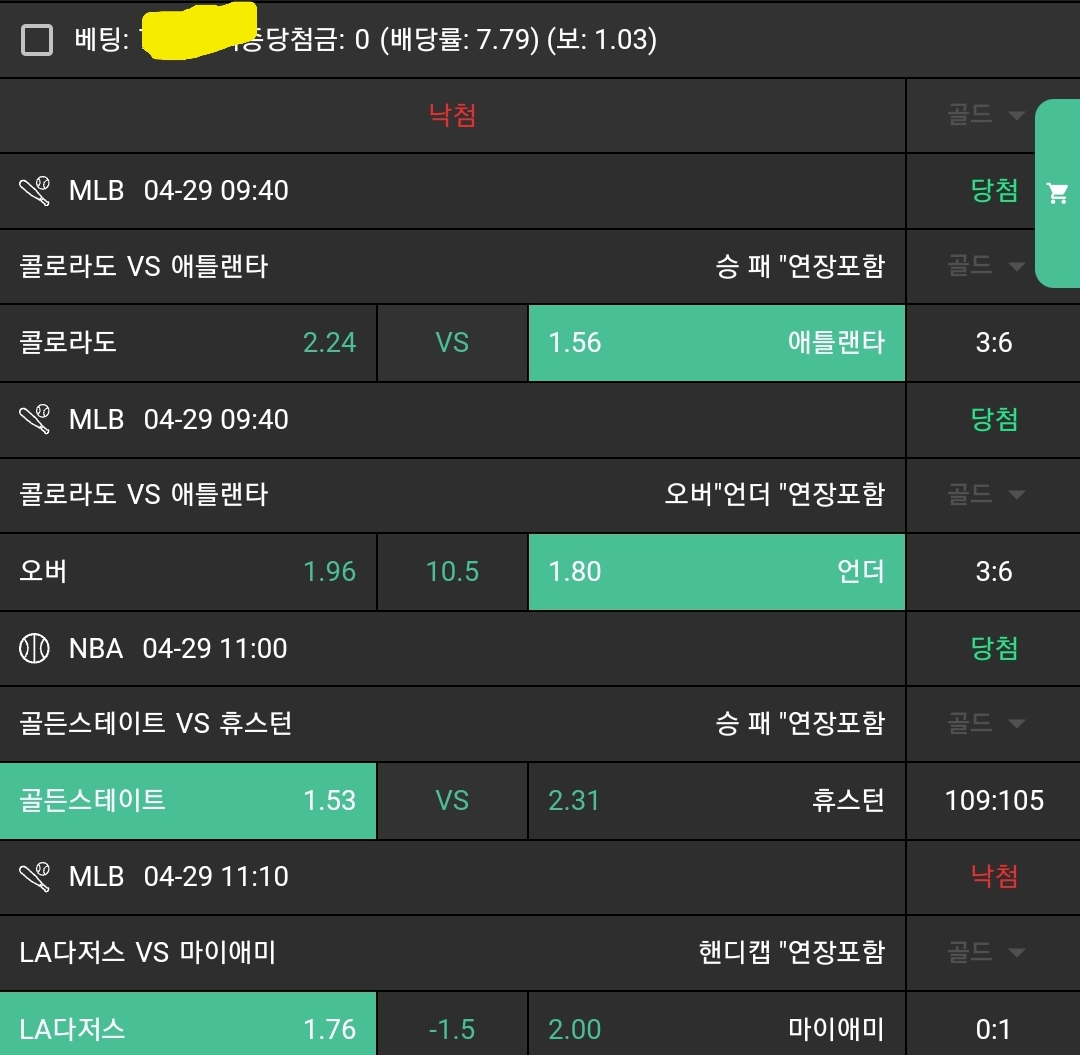Click the shopping cart icon
The image size is (1080, 1055).
pyautogui.click(x=1057, y=193)
